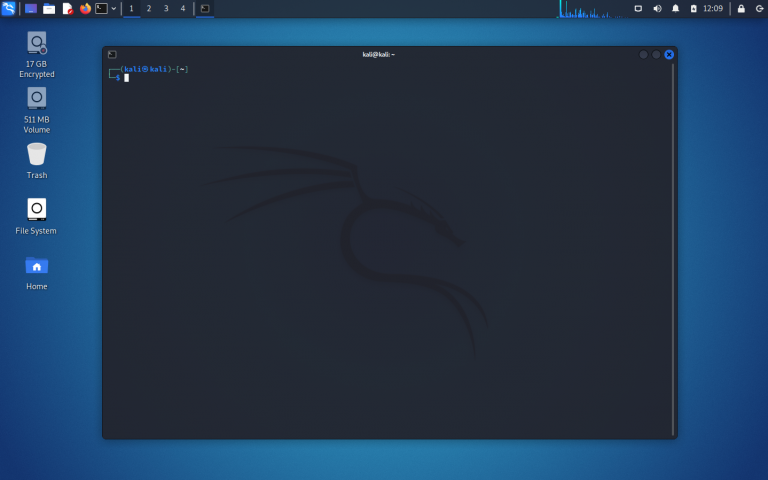Click the show desktop panel icon
This screenshot has width=768, height=480.
click(x=31, y=8)
